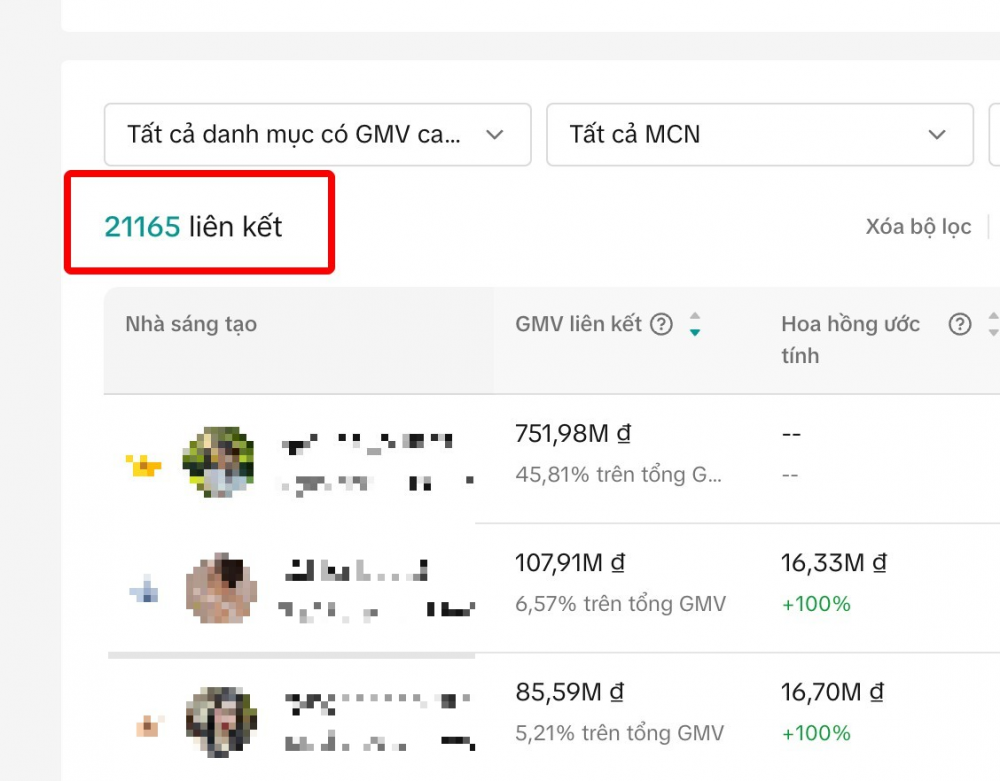Click the GMV liên kết column header text
The width and height of the screenshot is (1000, 781).
coord(578,324)
